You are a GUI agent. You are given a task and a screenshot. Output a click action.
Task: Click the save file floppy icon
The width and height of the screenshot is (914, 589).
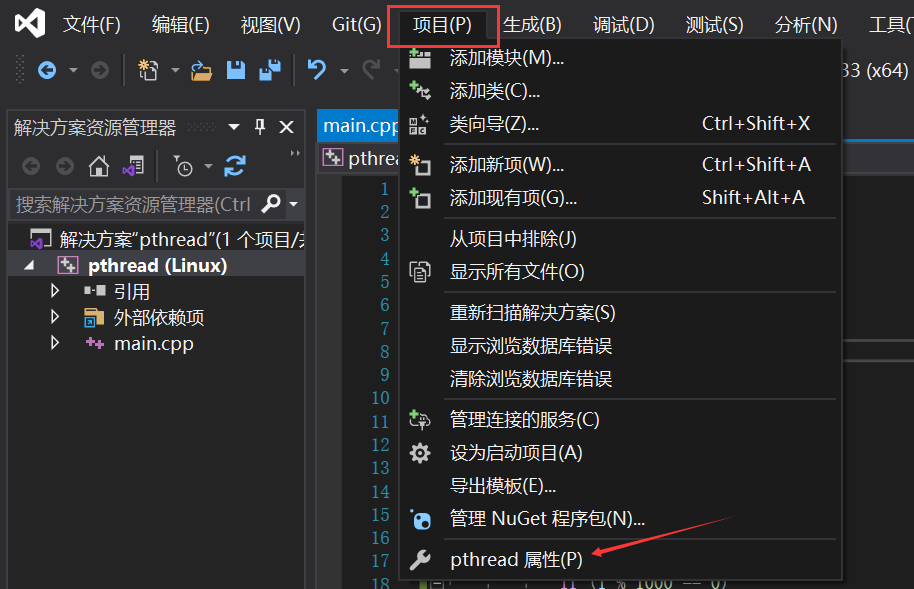coord(235,70)
